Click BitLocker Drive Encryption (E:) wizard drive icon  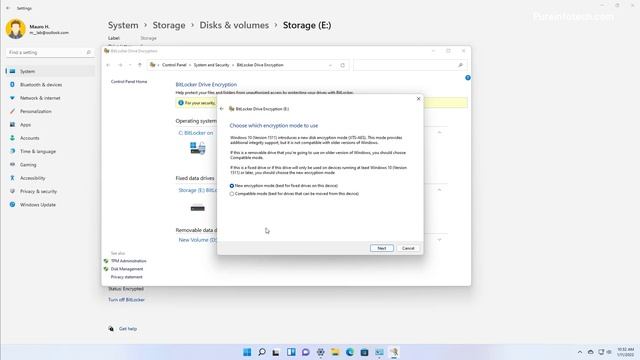[231, 109]
